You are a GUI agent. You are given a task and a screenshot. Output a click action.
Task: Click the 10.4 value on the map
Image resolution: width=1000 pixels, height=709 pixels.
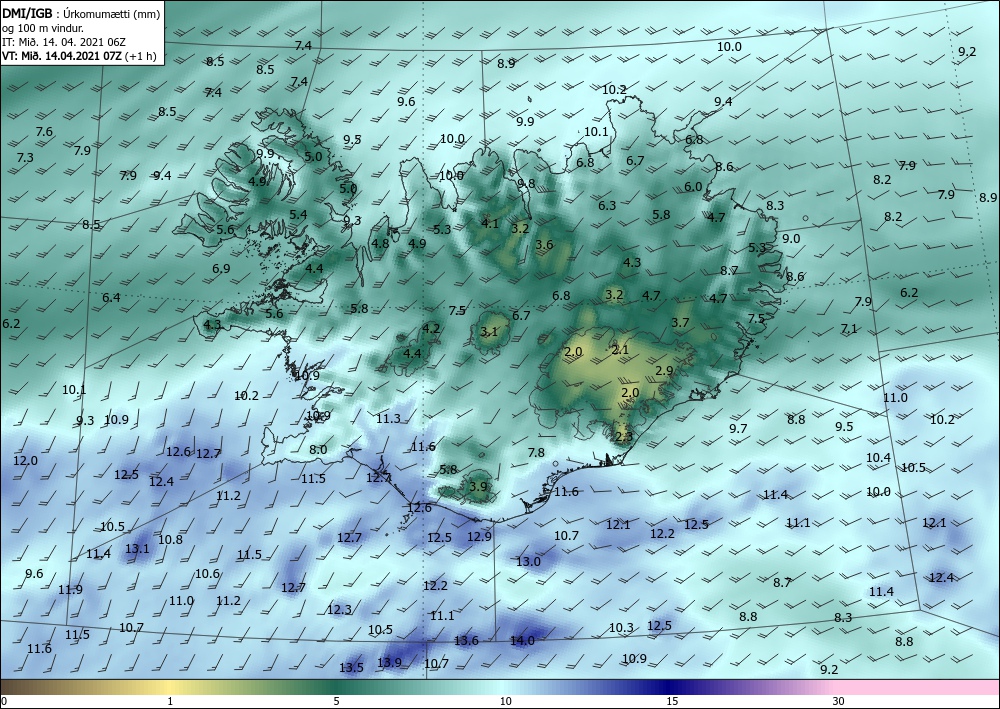pyautogui.click(x=878, y=457)
